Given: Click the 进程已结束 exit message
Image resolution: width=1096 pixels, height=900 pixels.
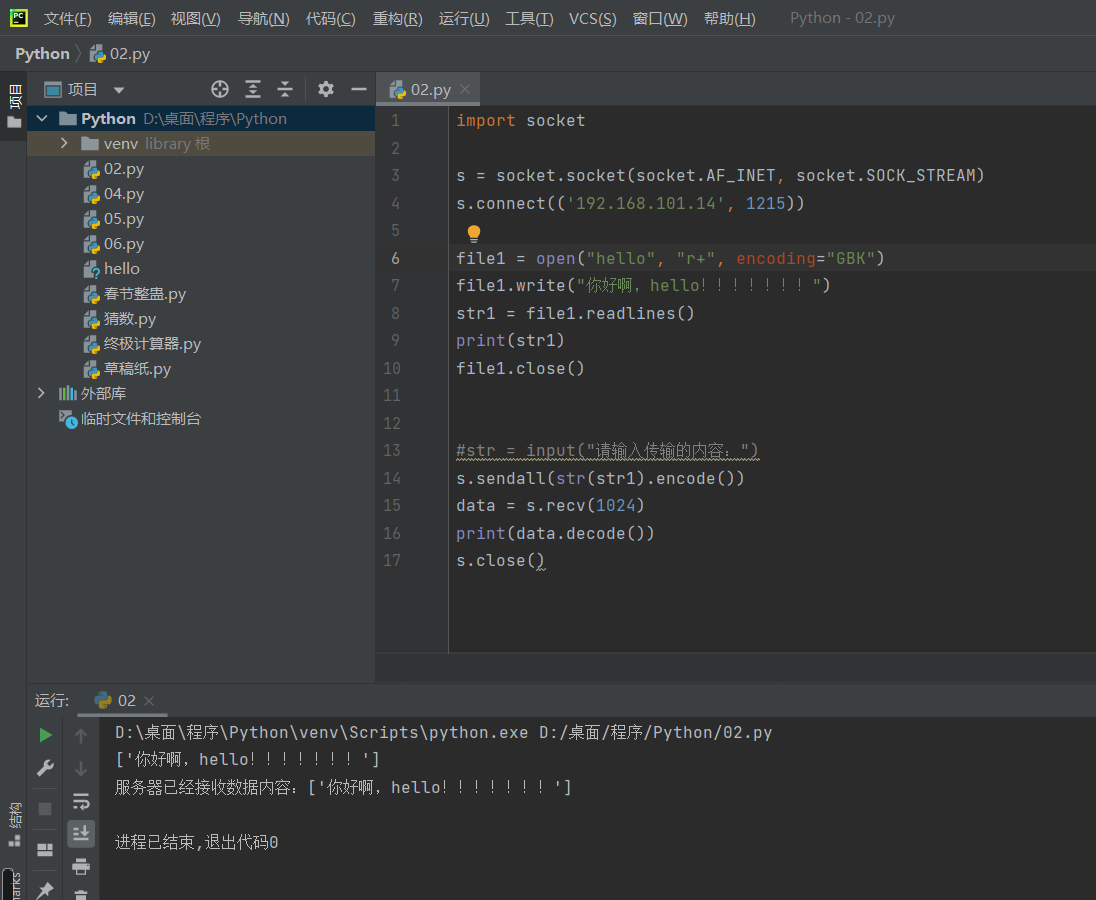Looking at the screenshot, I should [x=196, y=843].
